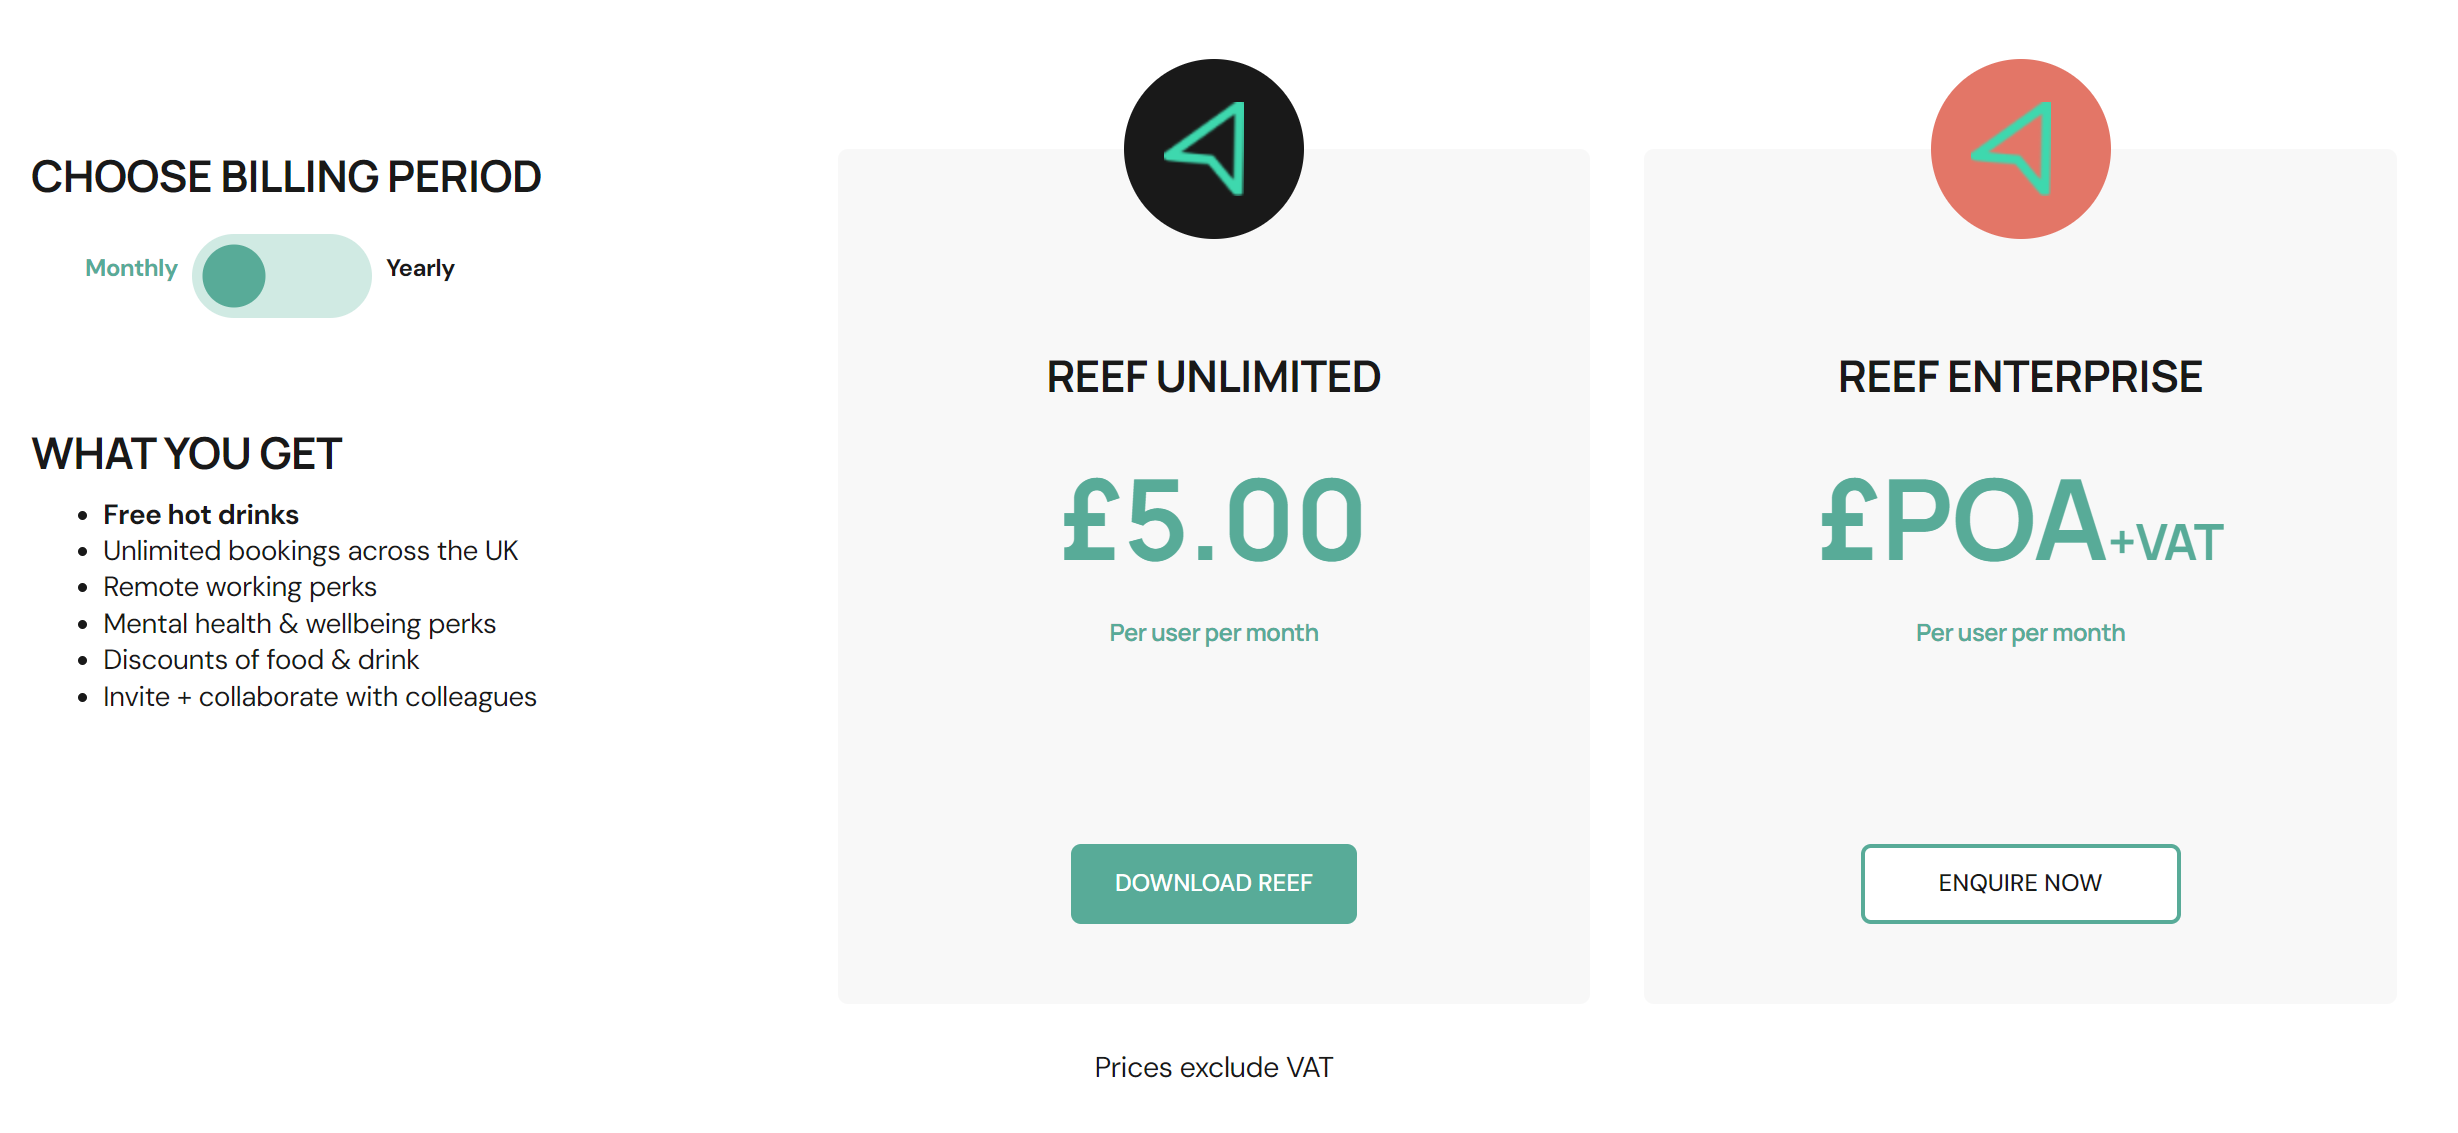The width and height of the screenshot is (2458, 1133).
Task: Click the Choose Billing Period heading
Action: coord(286,177)
